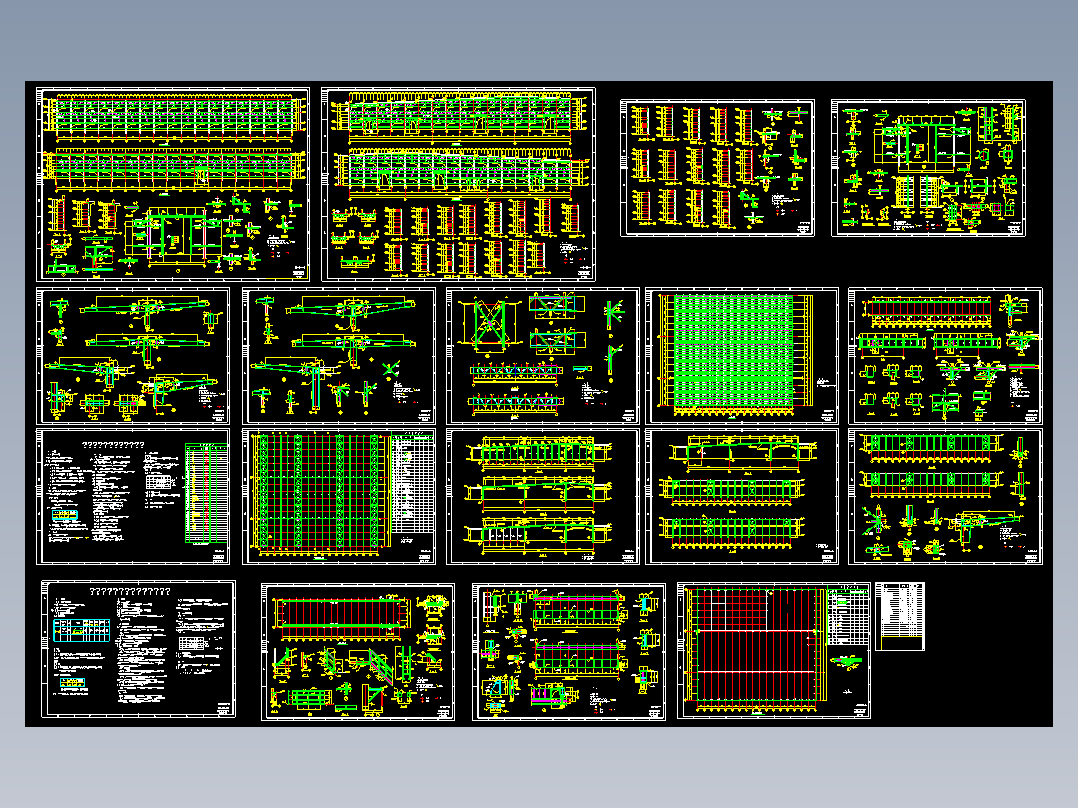Click the small white schedule table at bottom right
The width and height of the screenshot is (1078, 808).
900,616
